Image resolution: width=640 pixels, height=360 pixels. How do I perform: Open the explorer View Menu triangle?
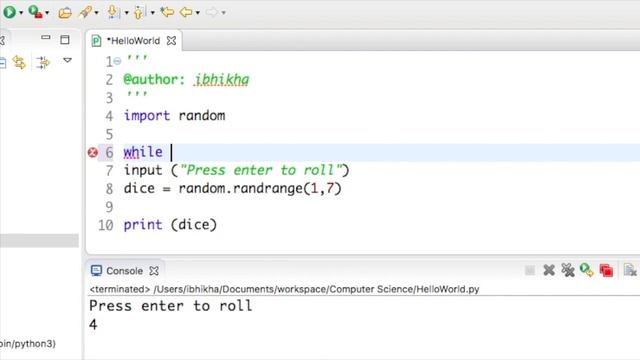[67, 60]
